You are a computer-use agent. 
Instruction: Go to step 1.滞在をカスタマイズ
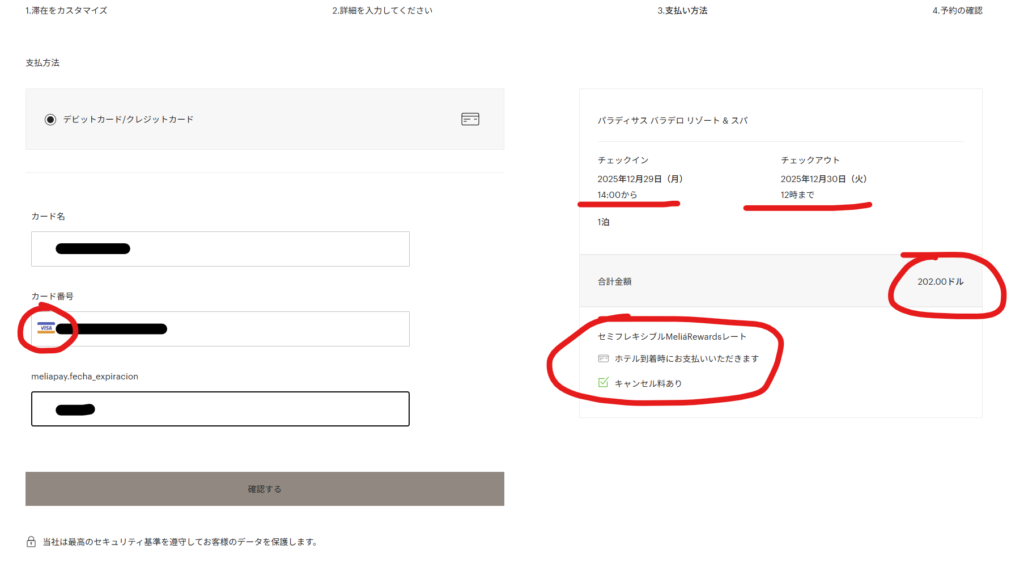pyautogui.click(x=66, y=11)
